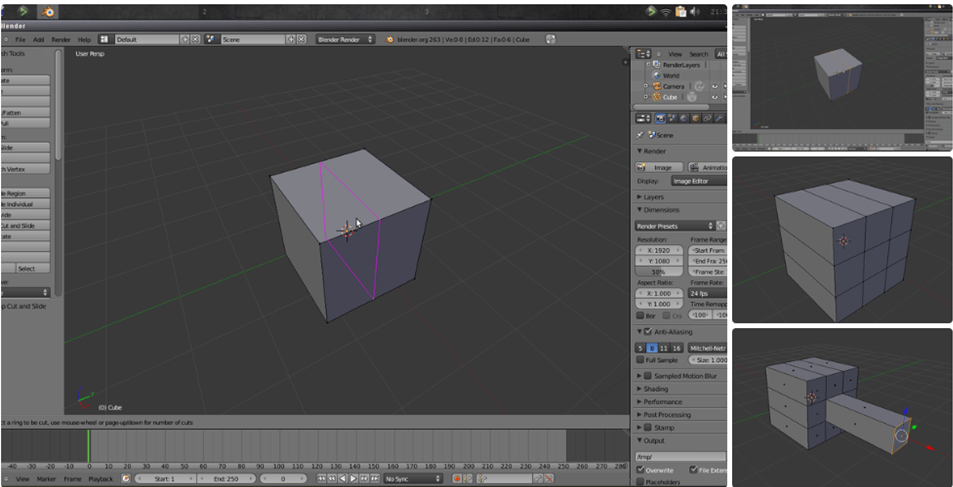The image size is (953, 487).
Task: Add a new screen layout with the plus icon
Action: (x=185, y=39)
